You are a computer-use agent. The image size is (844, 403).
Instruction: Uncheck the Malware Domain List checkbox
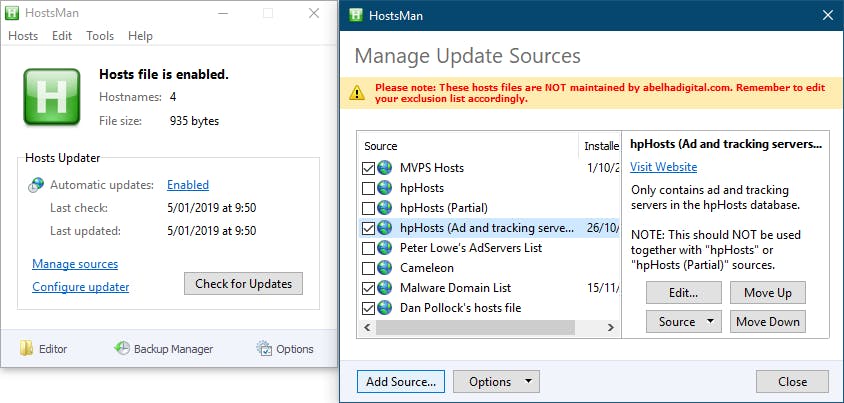coord(368,288)
